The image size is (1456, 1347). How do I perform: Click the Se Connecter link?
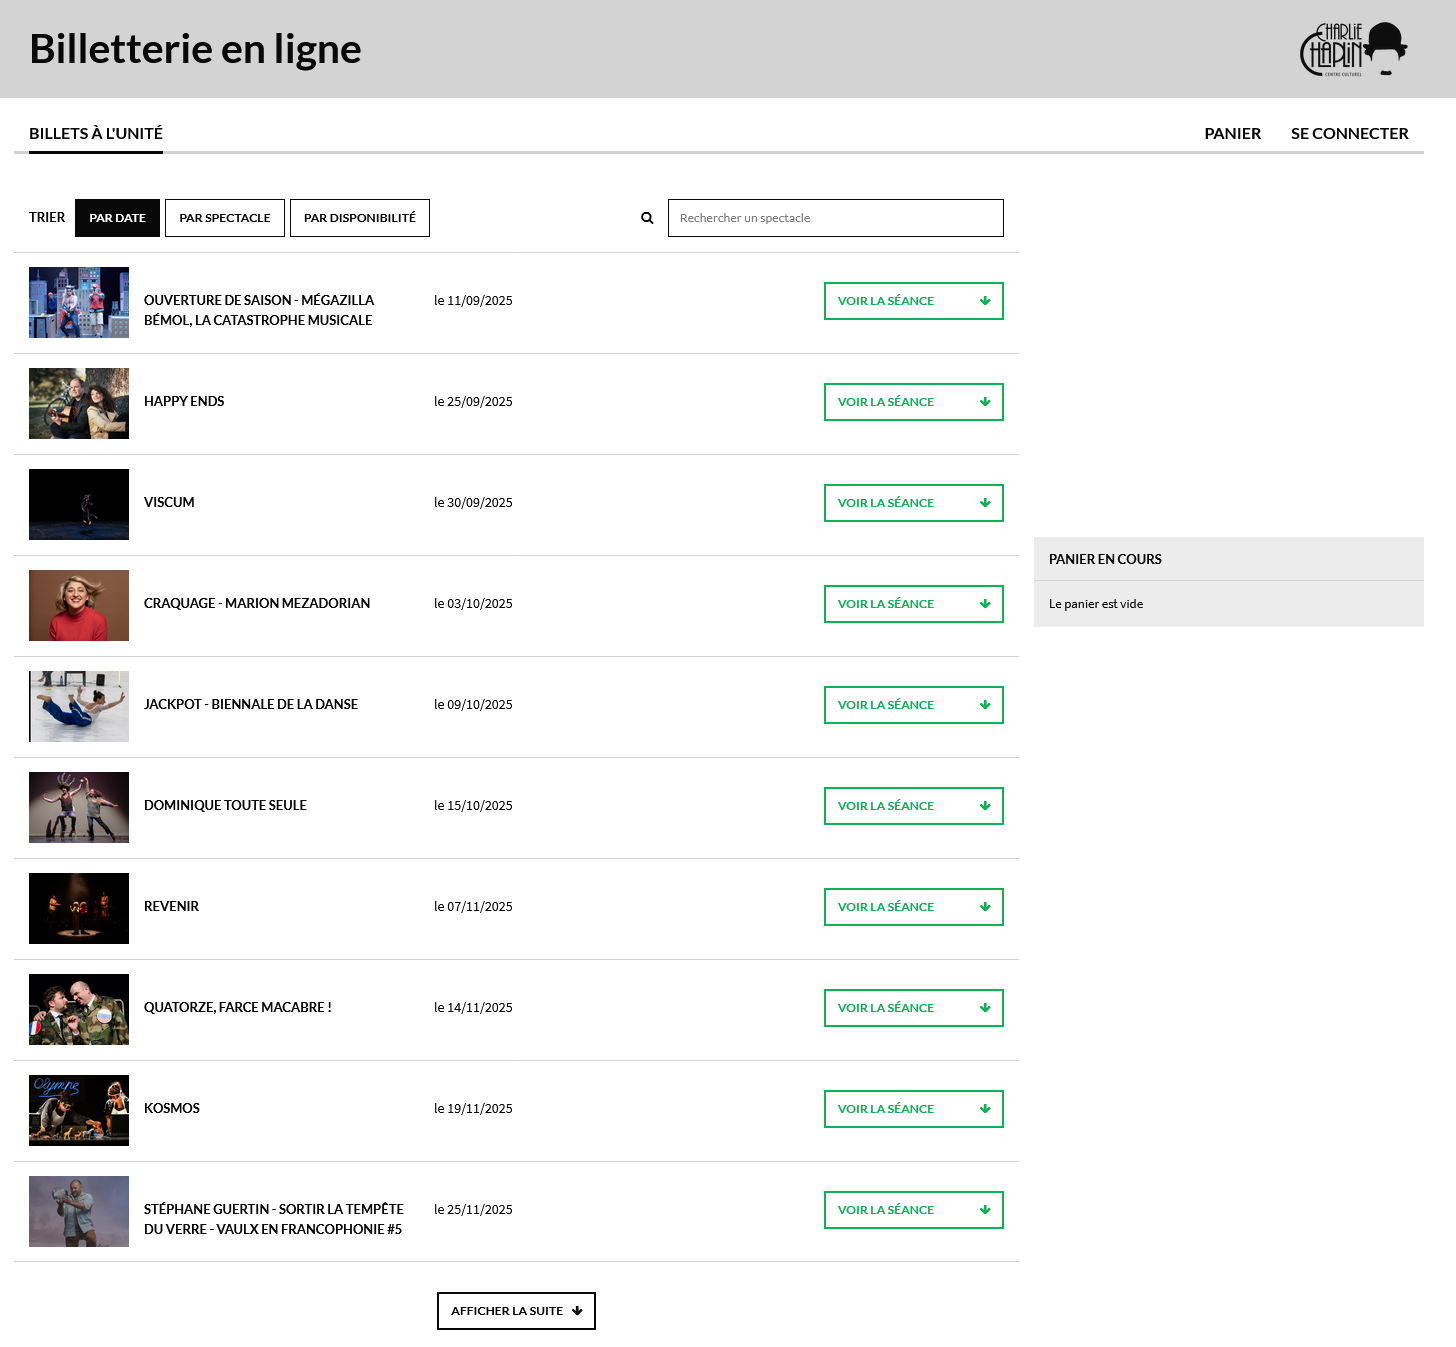tap(1349, 134)
